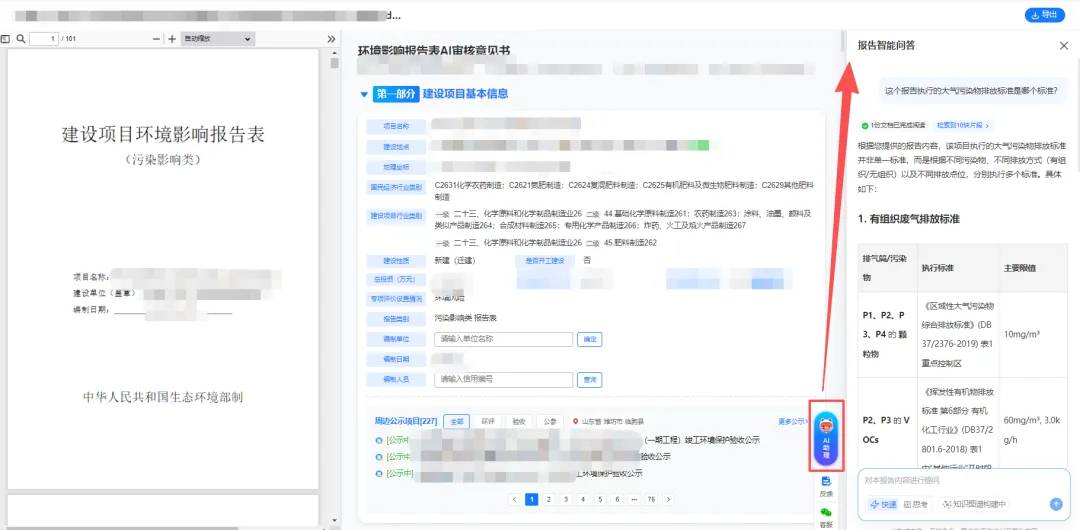The image size is (1080, 530).
Task: Click the 反馈 feedback icon
Action: (x=826, y=486)
